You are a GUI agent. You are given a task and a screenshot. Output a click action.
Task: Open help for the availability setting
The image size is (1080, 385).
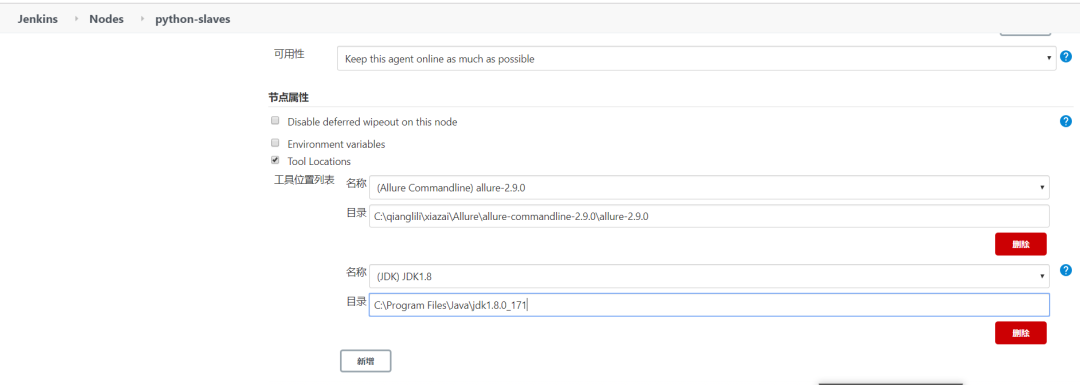coord(1066,57)
